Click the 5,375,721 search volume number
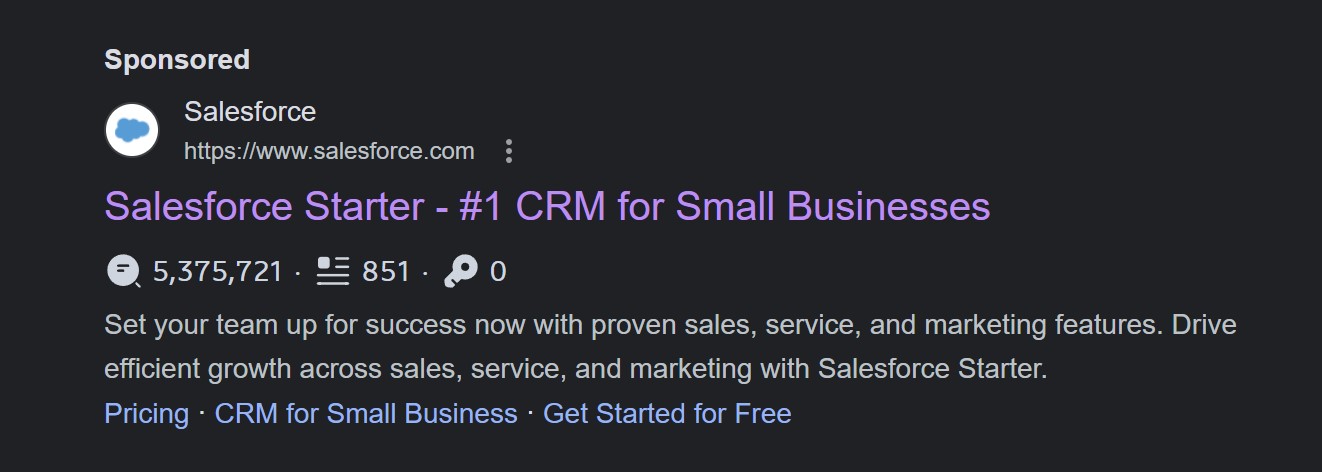Viewport: 1322px width, 472px height. (x=218, y=271)
